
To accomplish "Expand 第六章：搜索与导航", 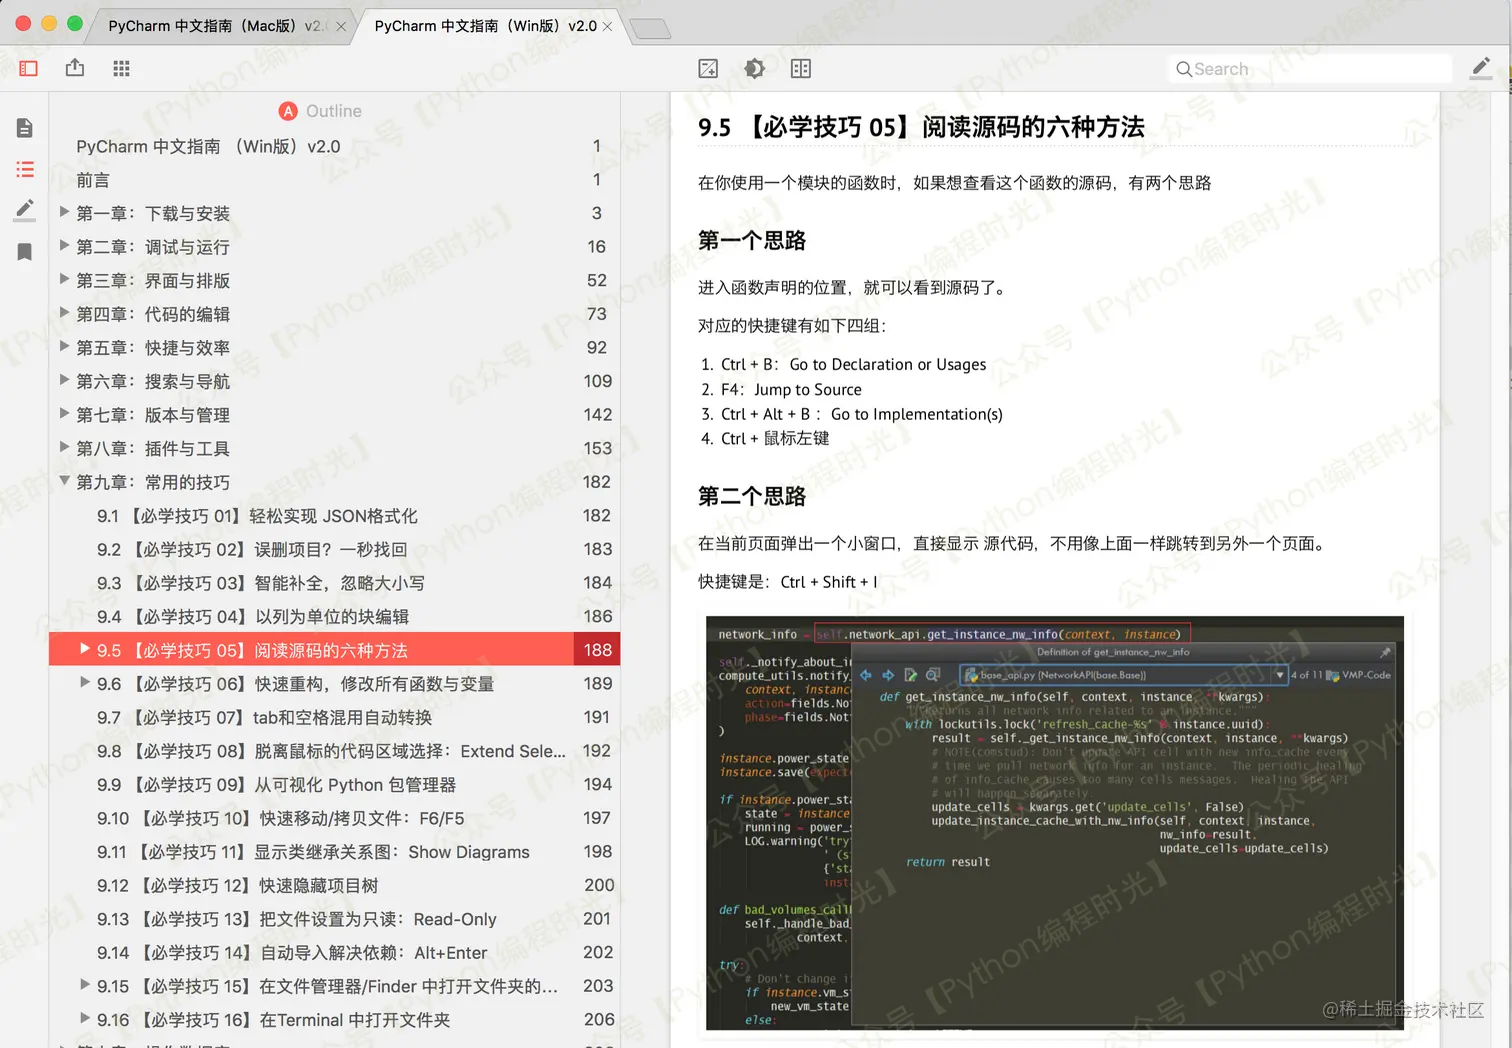I will (64, 380).
